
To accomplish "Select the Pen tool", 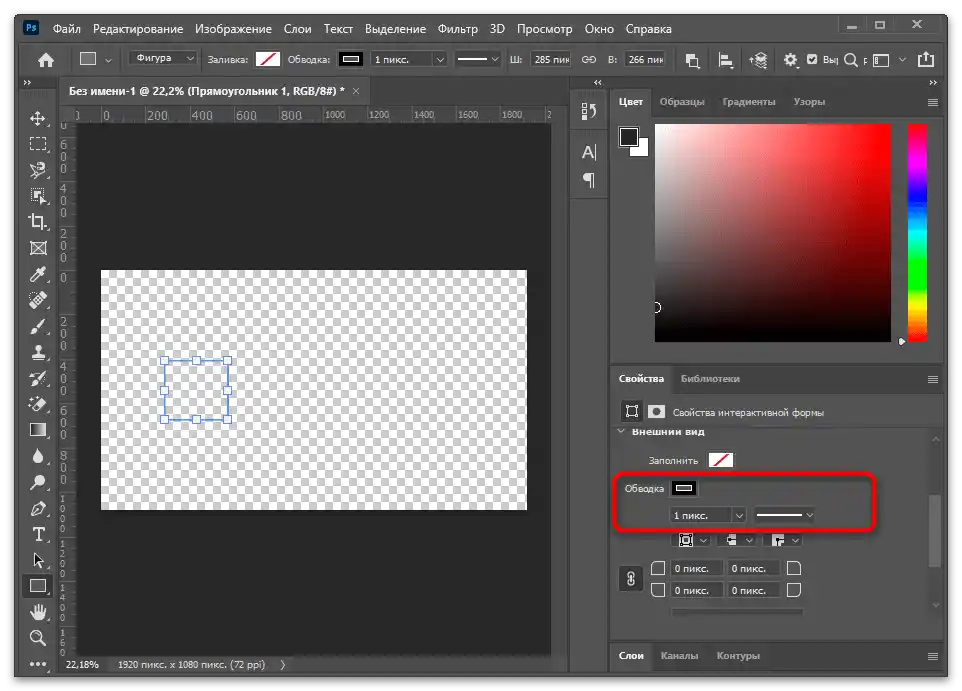I will 38,508.
